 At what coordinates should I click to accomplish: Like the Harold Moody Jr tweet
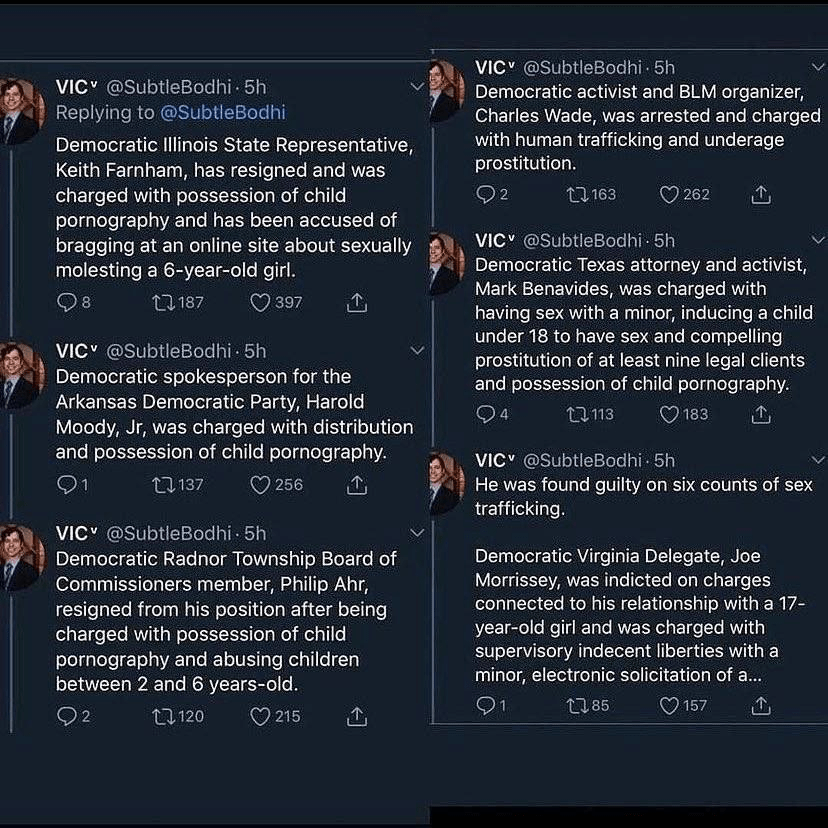261,485
